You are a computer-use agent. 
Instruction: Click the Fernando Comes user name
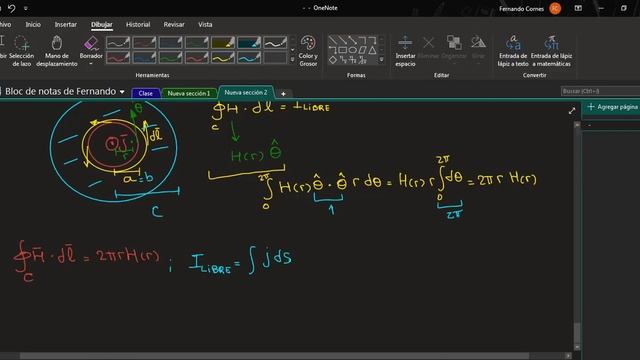[x=521, y=9]
